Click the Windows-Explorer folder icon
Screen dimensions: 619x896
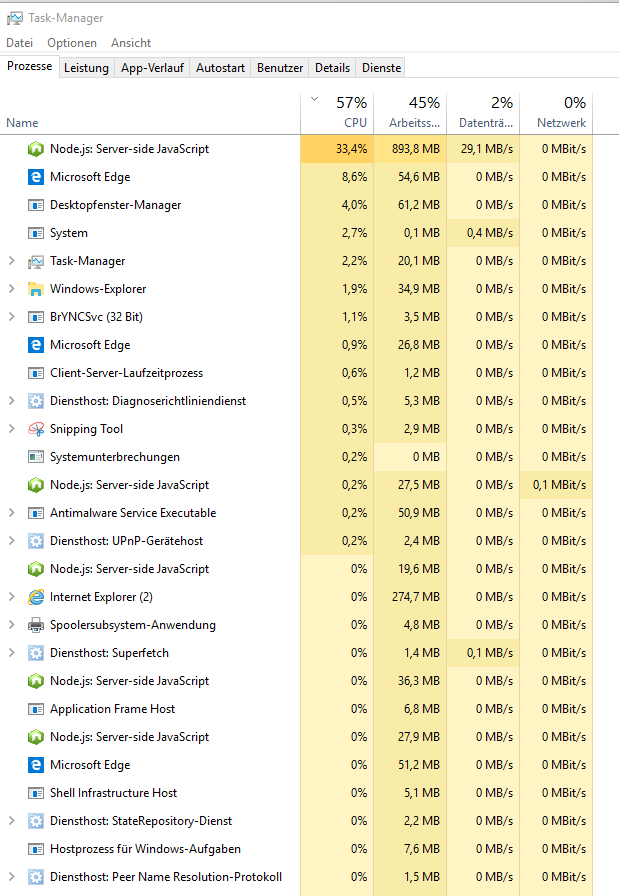coord(35,289)
